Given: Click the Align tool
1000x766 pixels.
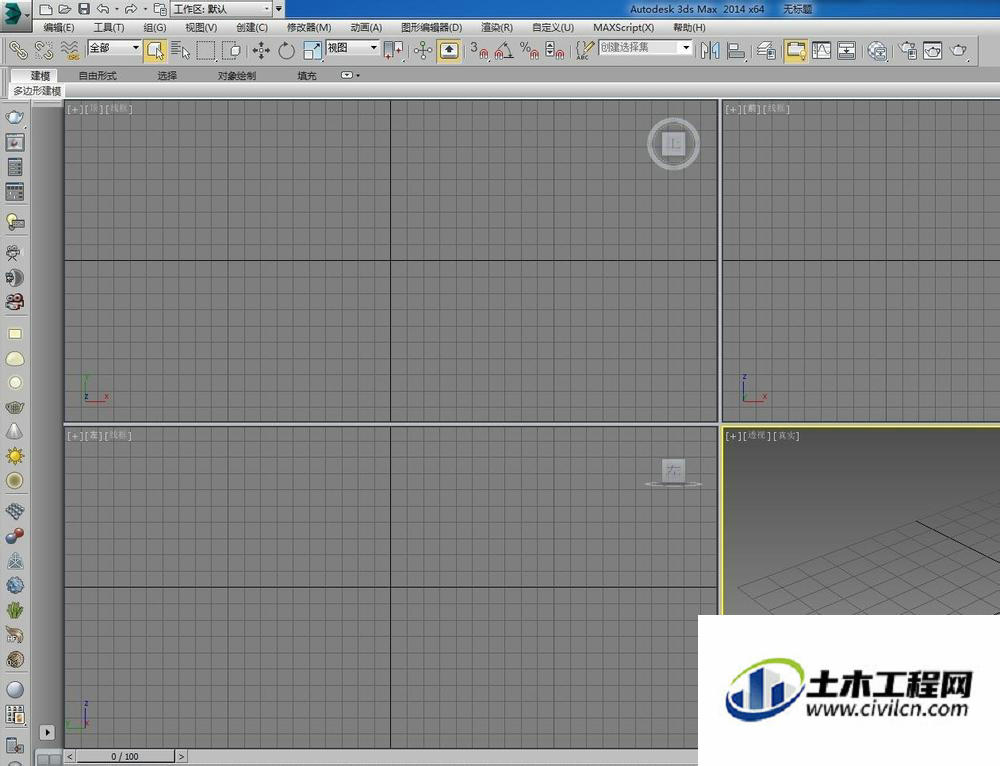Looking at the screenshot, I should click(736, 50).
